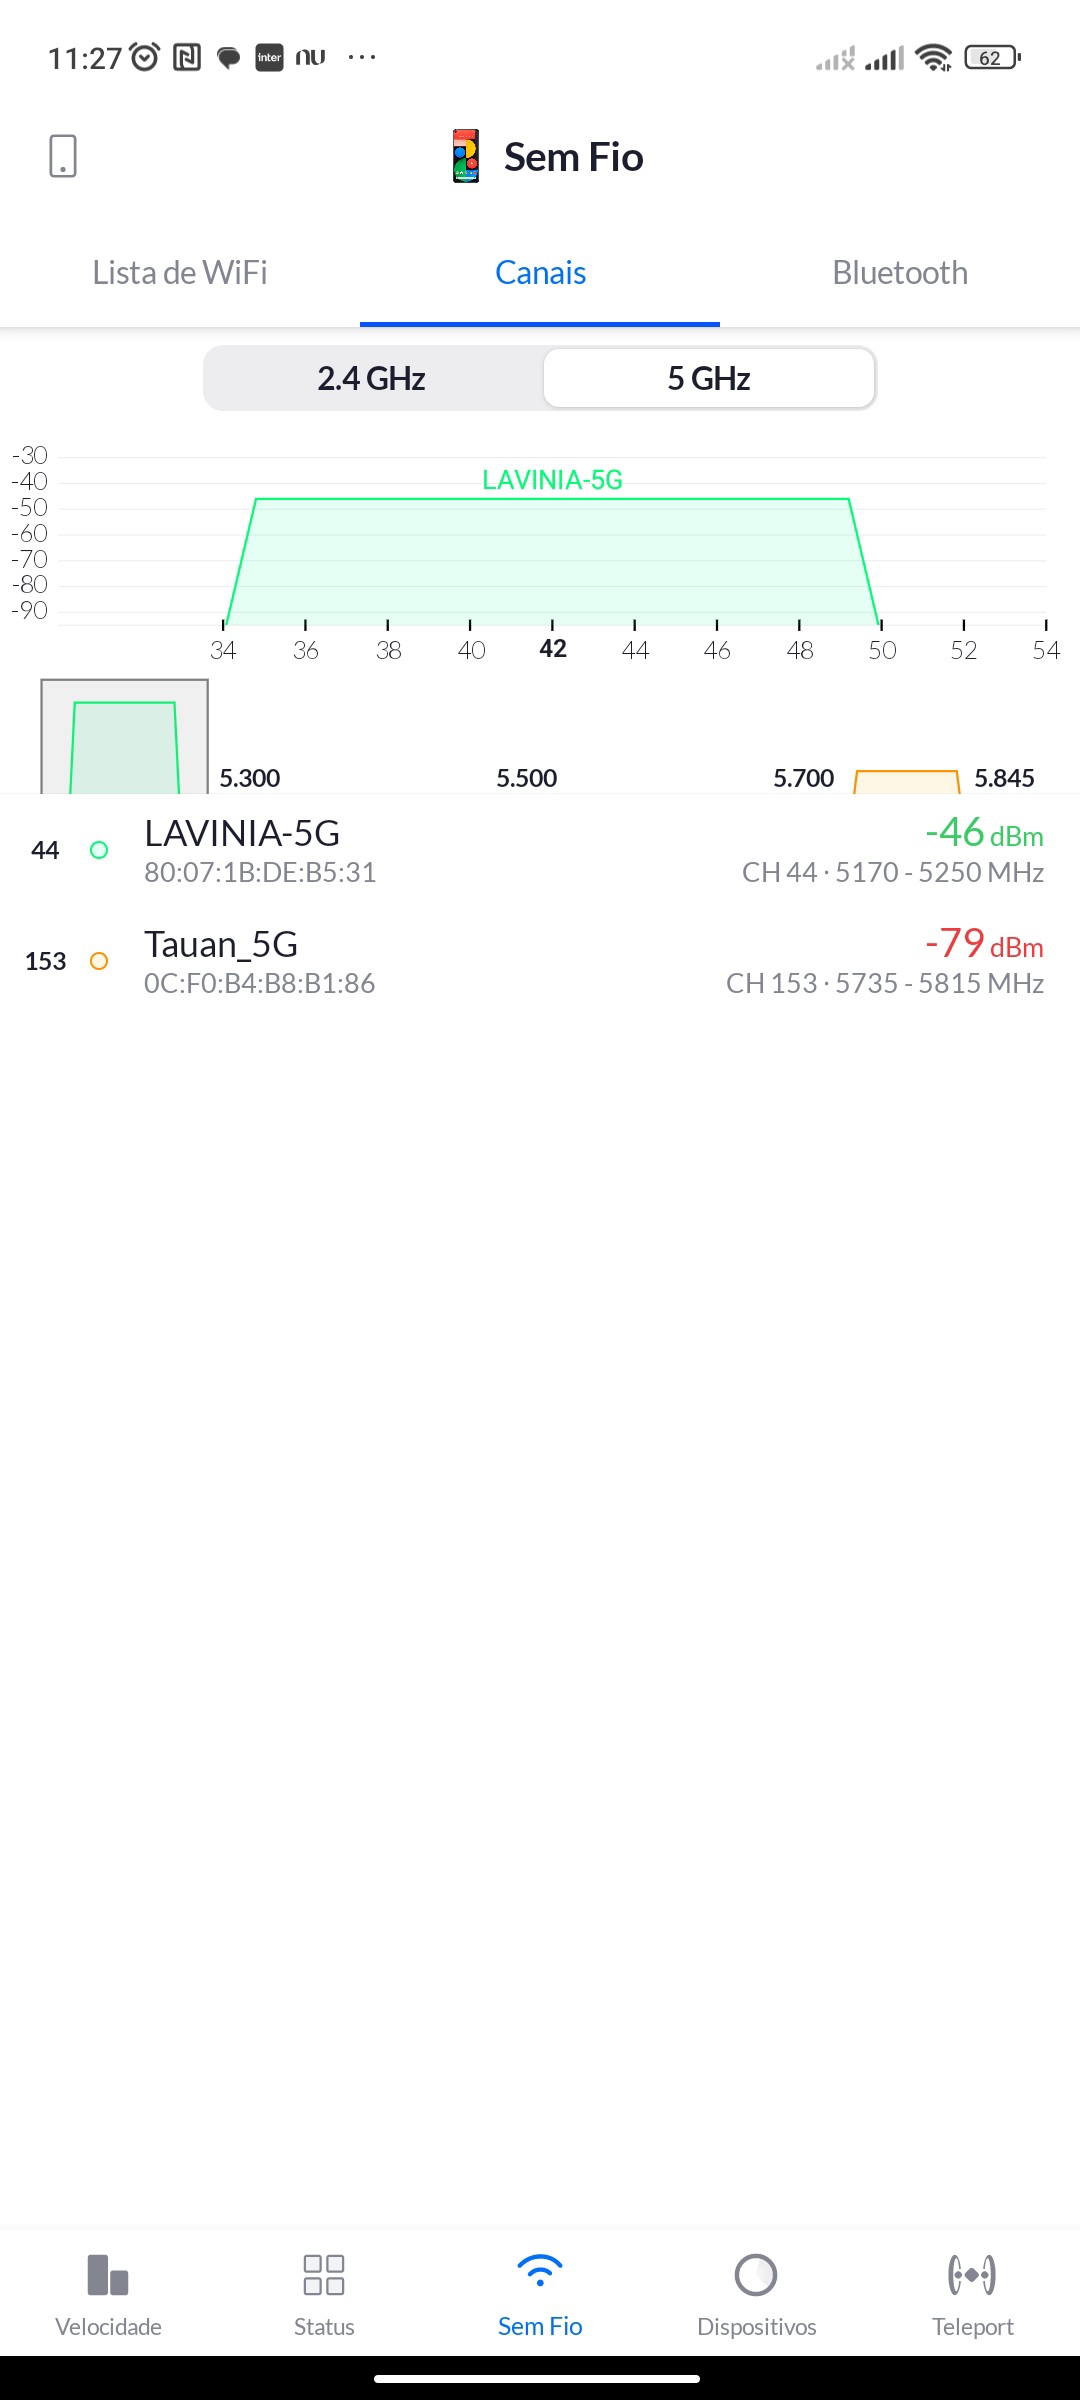Tap the status bar WiFi signal icon
The image size is (1080, 2400).
click(x=933, y=58)
